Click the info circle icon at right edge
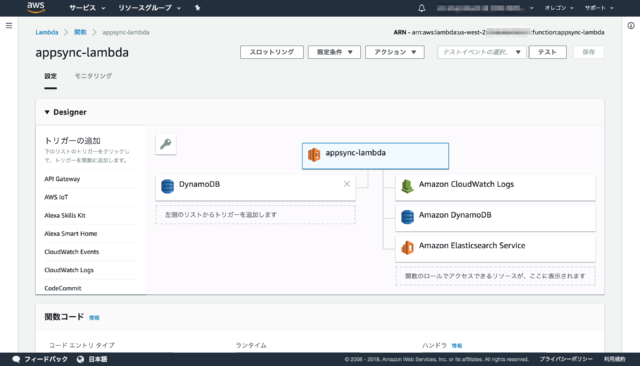 (631, 26)
